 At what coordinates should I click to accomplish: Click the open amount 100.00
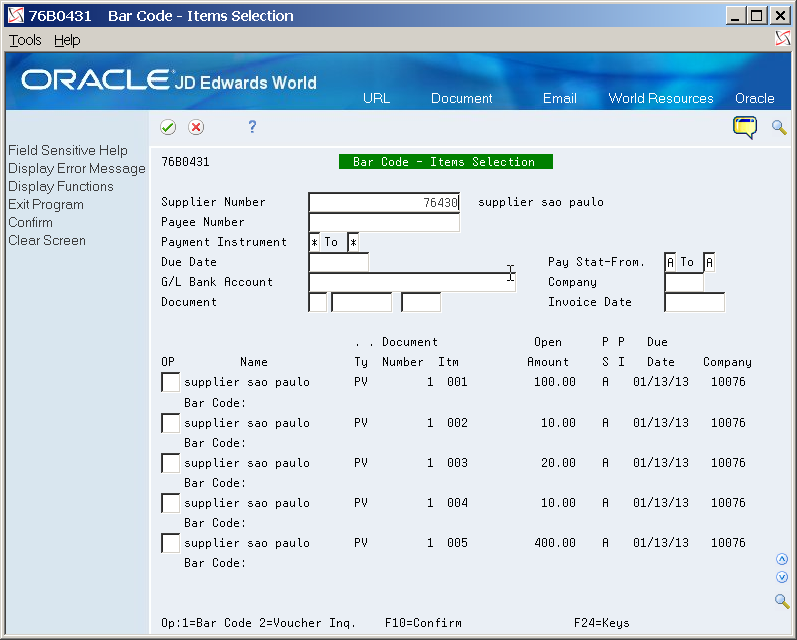click(555, 382)
